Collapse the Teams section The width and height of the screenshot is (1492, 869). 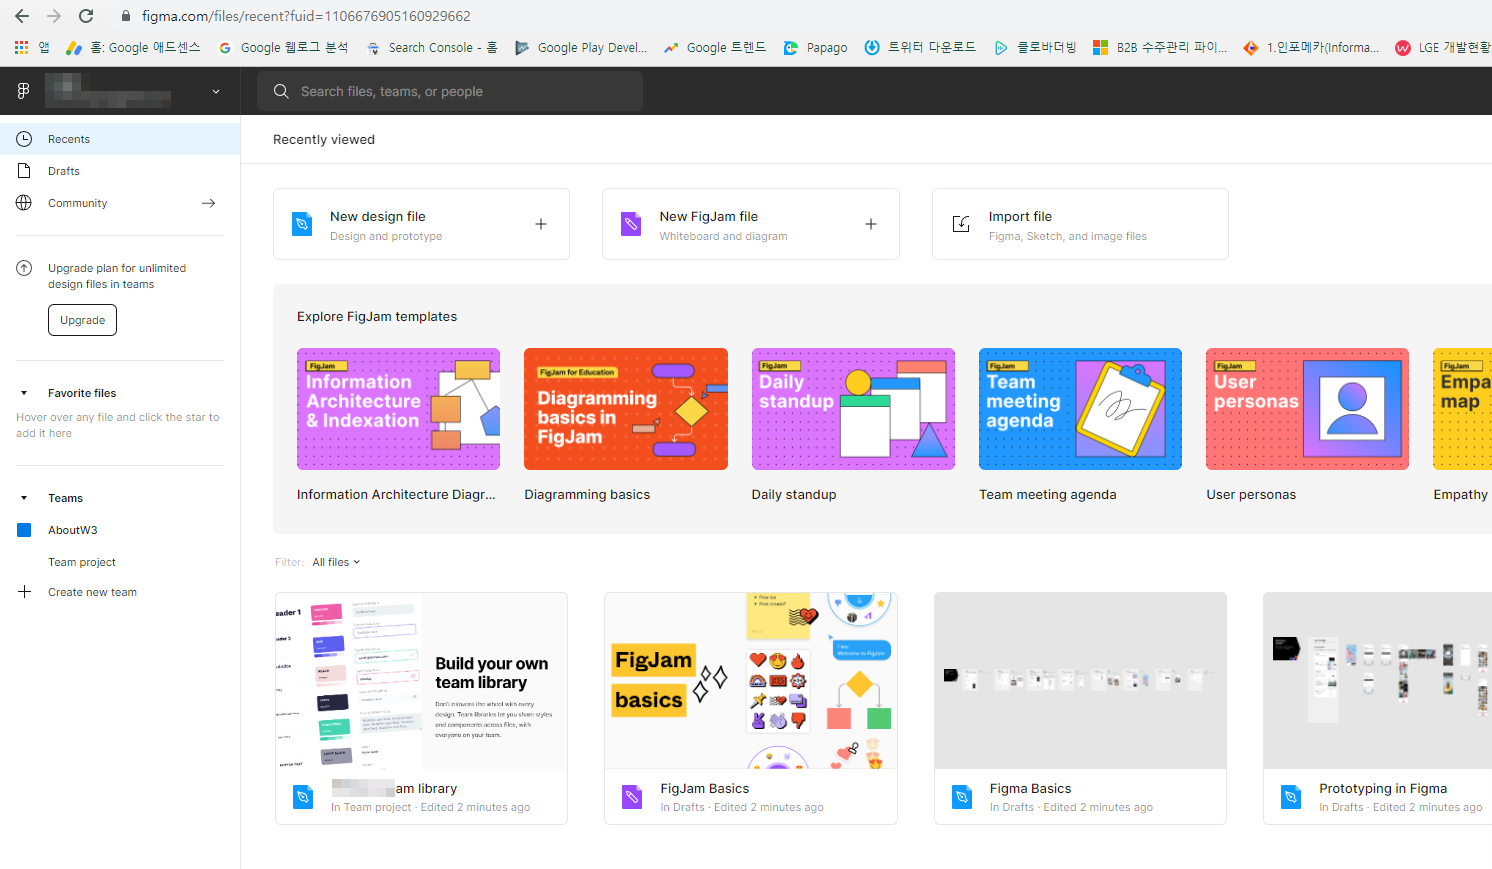click(24, 498)
